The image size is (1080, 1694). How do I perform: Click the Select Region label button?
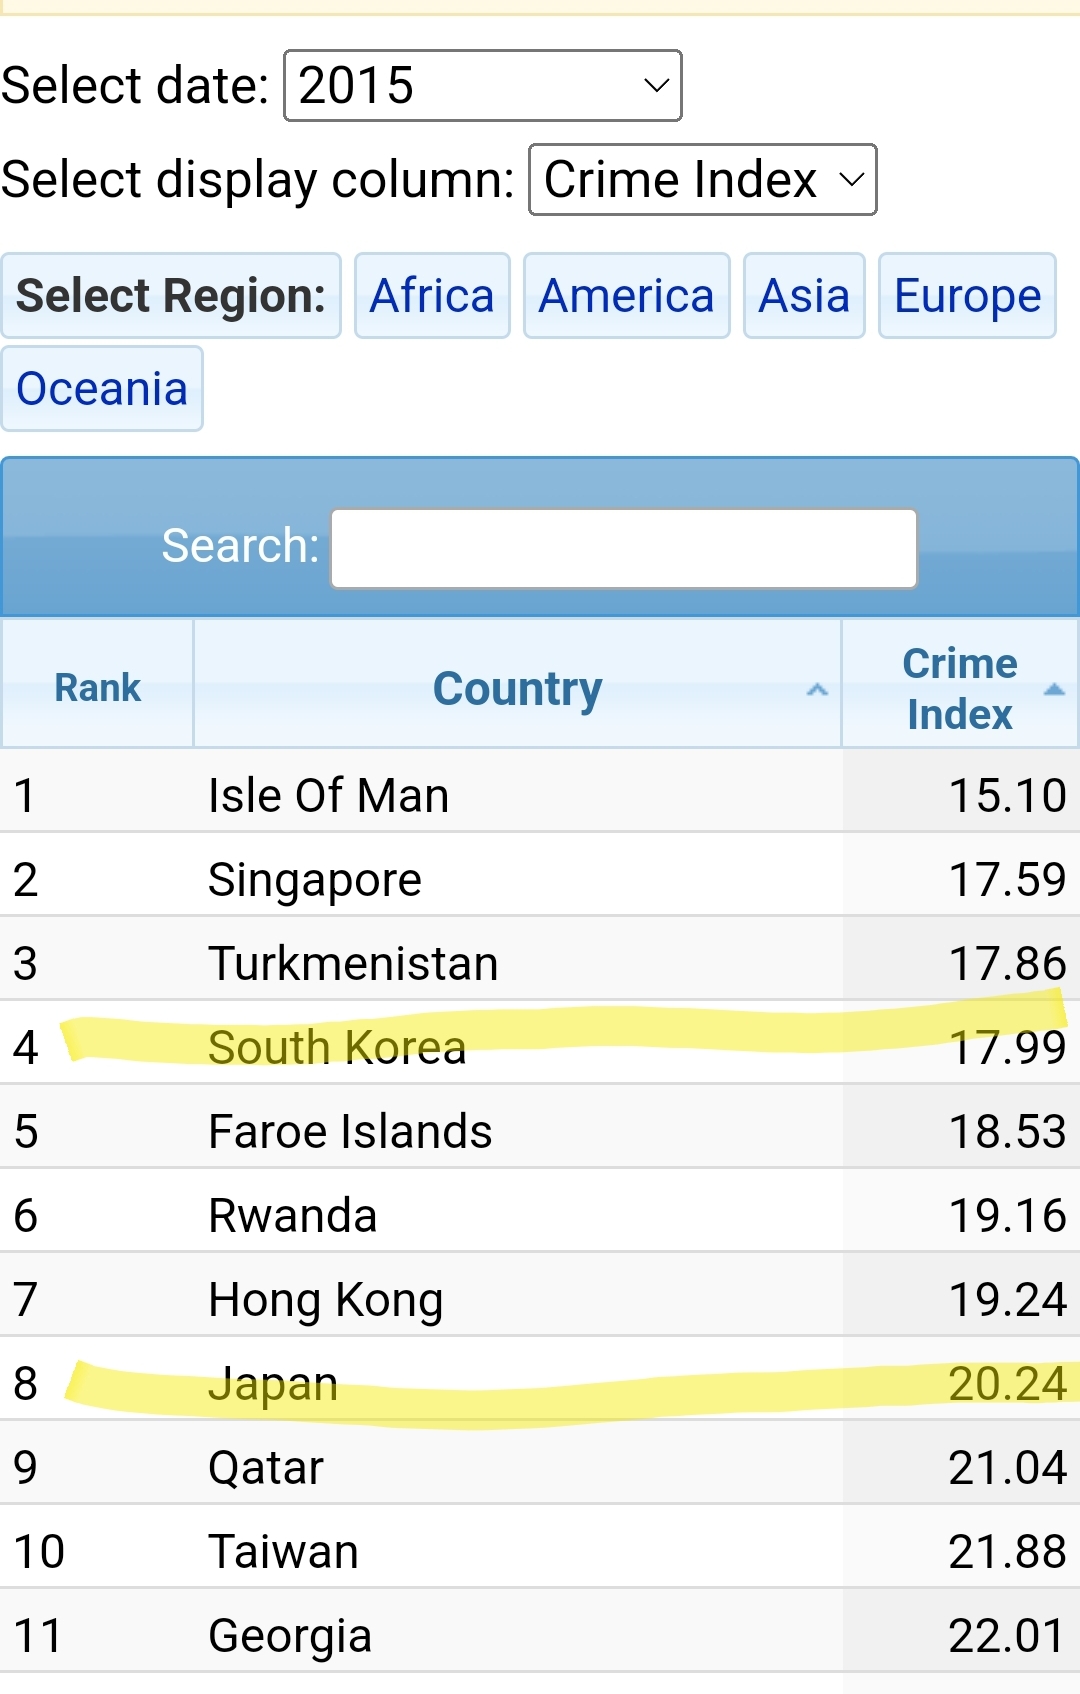click(x=171, y=296)
